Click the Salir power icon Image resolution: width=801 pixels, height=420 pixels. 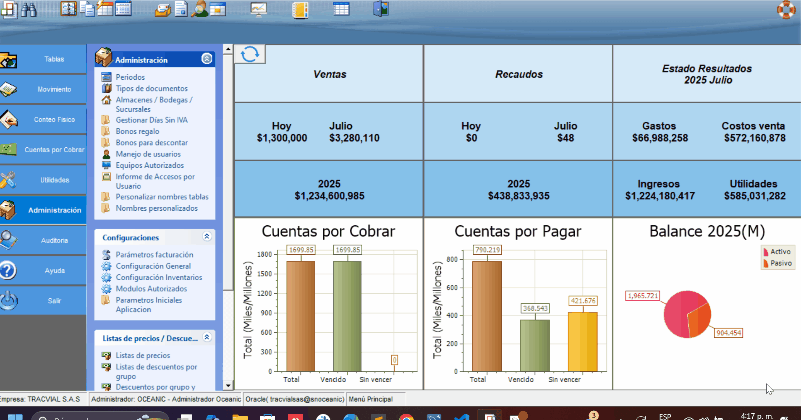pos(9,301)
